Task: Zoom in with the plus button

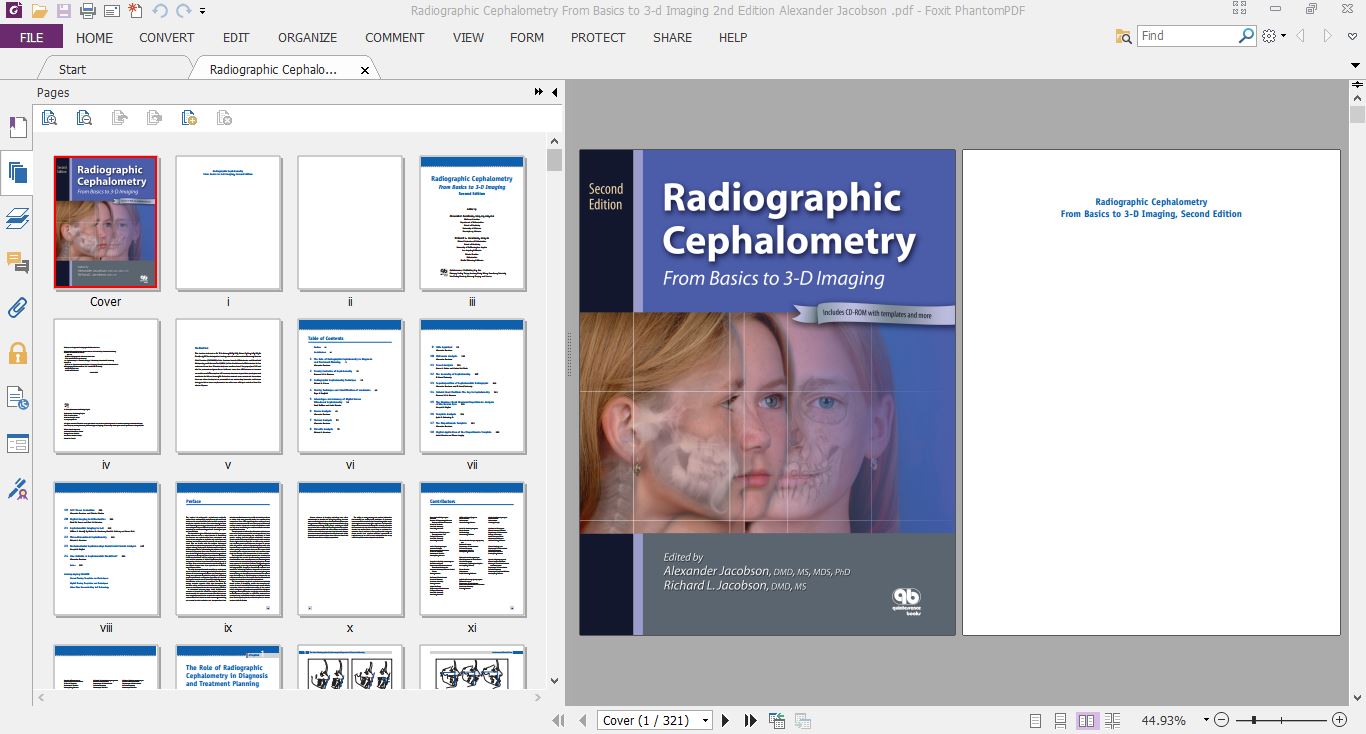Action: [1339, 720]
